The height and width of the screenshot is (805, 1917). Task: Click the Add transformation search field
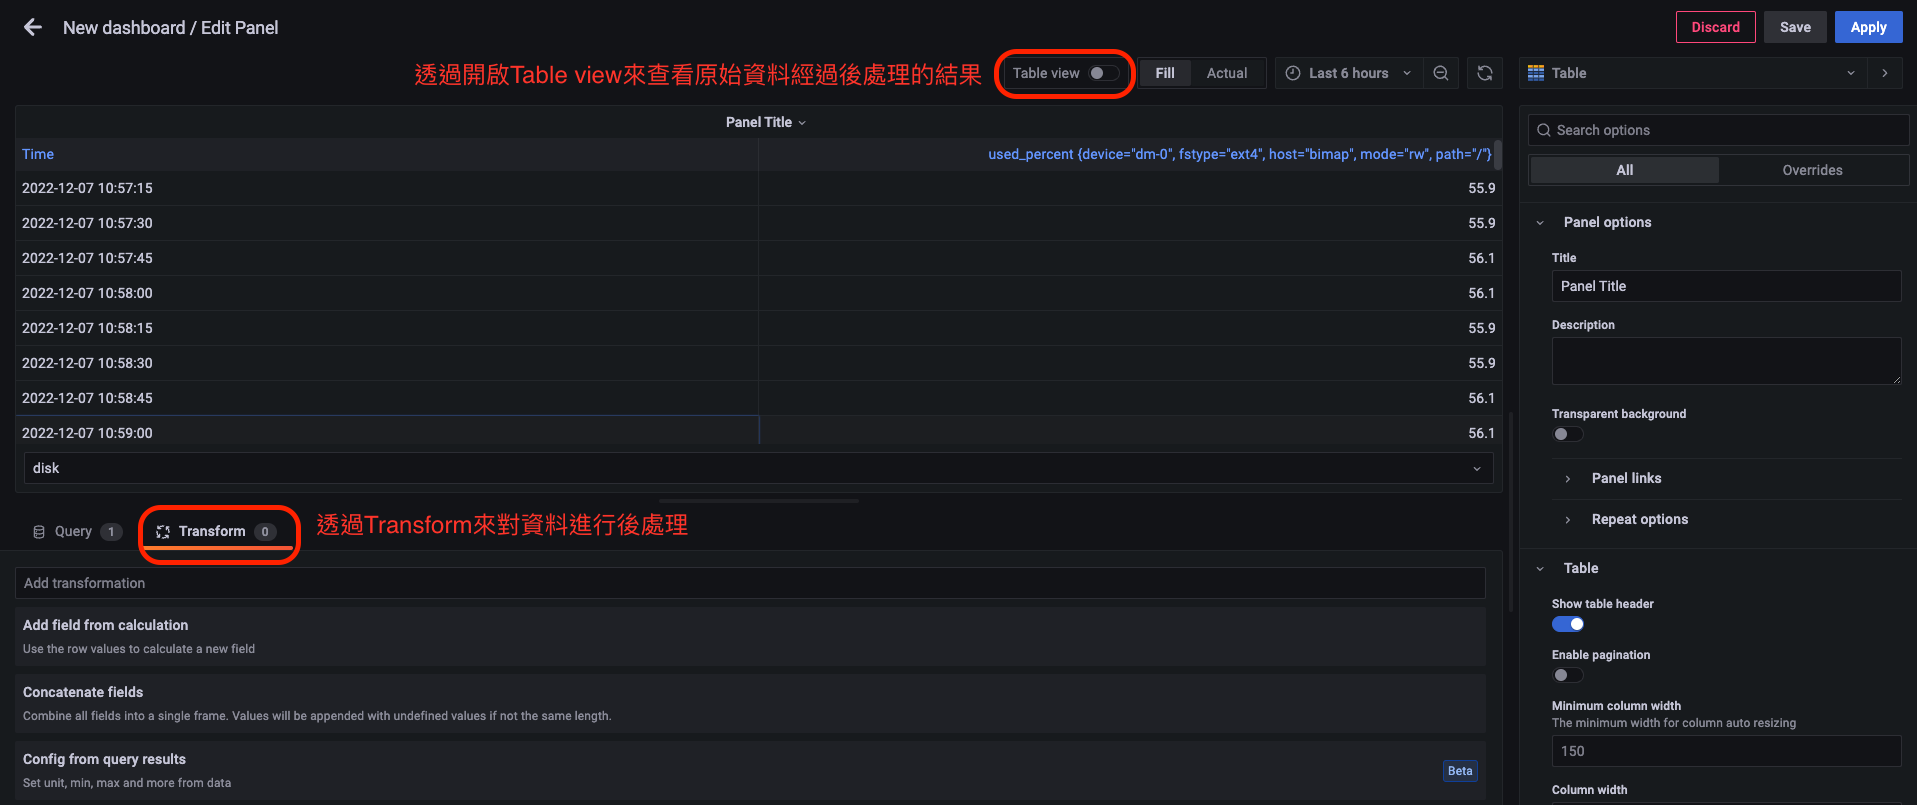coord(750,583)
